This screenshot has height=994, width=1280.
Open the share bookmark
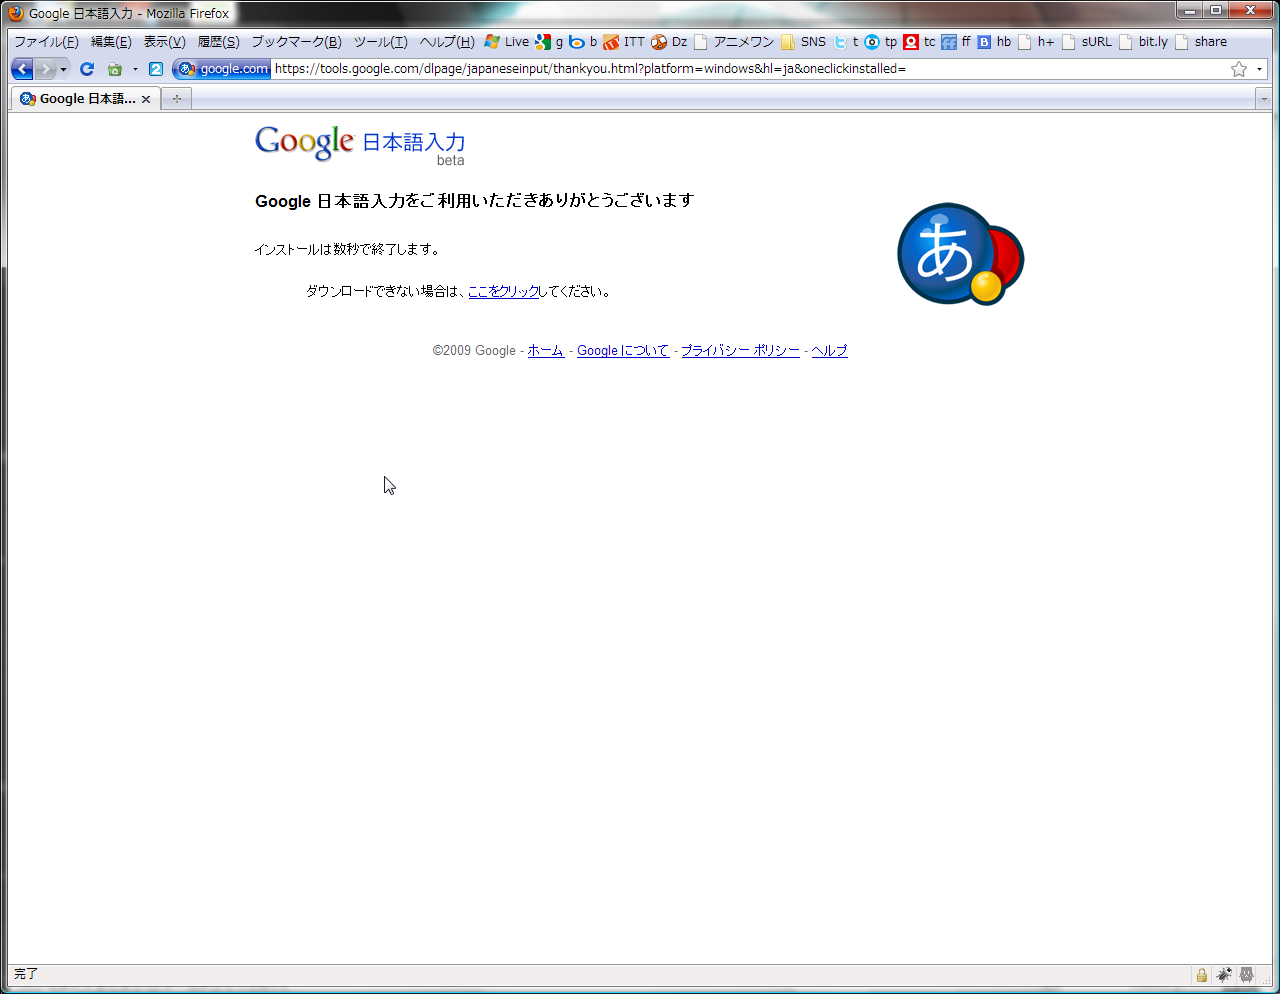(1201, 42)
